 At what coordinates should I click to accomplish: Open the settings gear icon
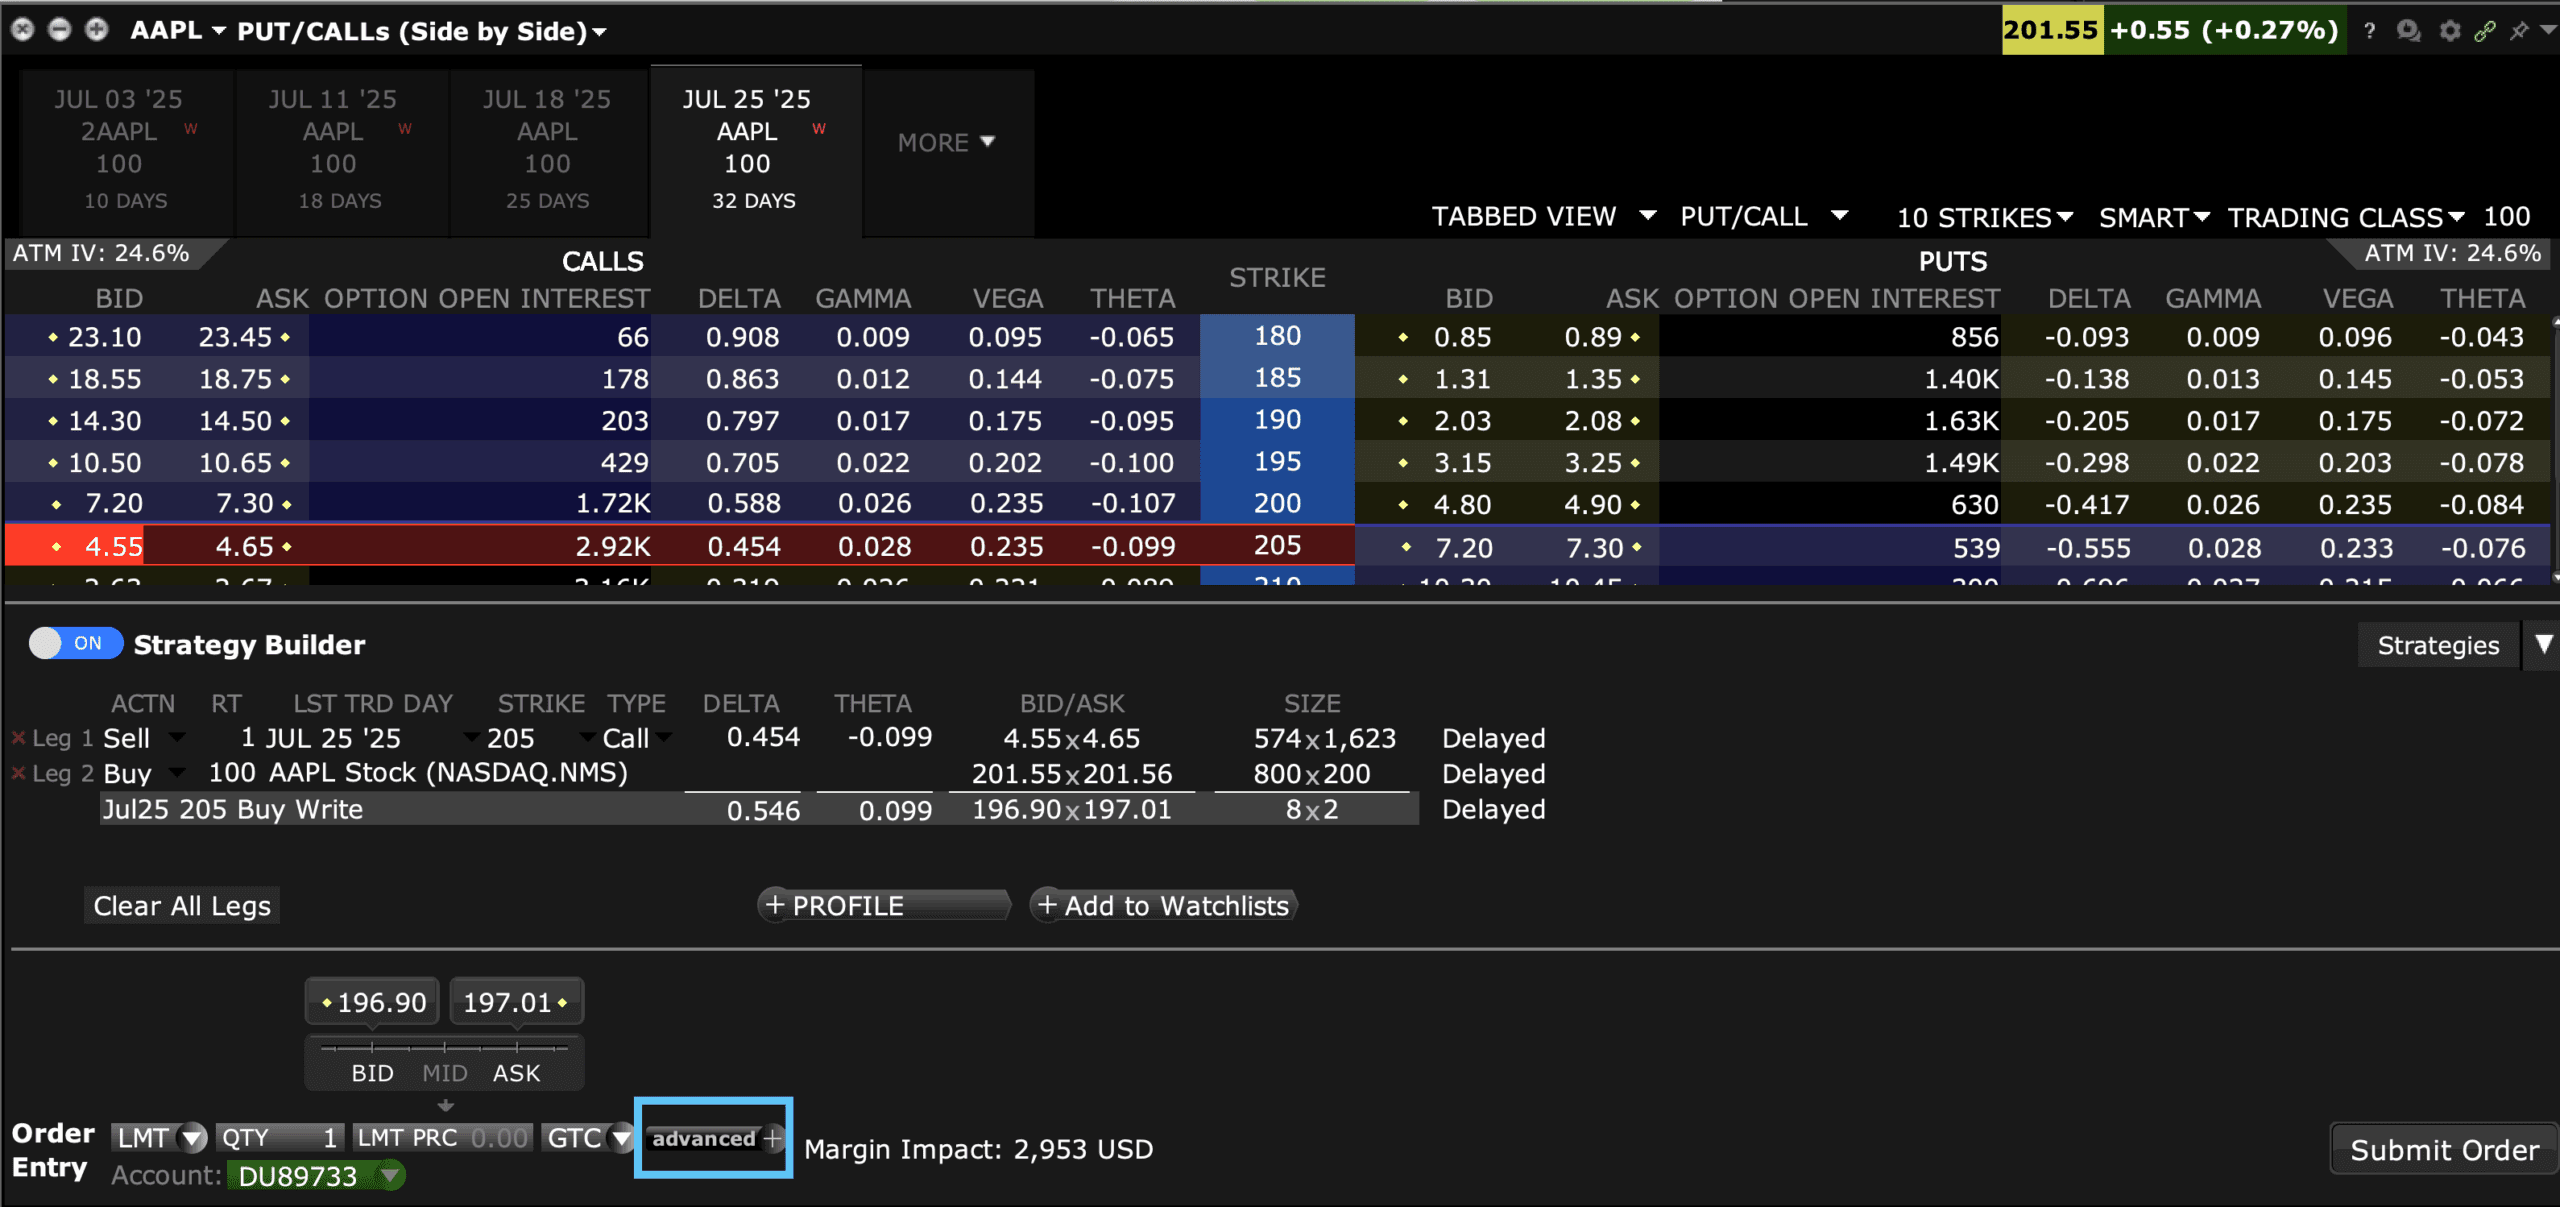2449,31
